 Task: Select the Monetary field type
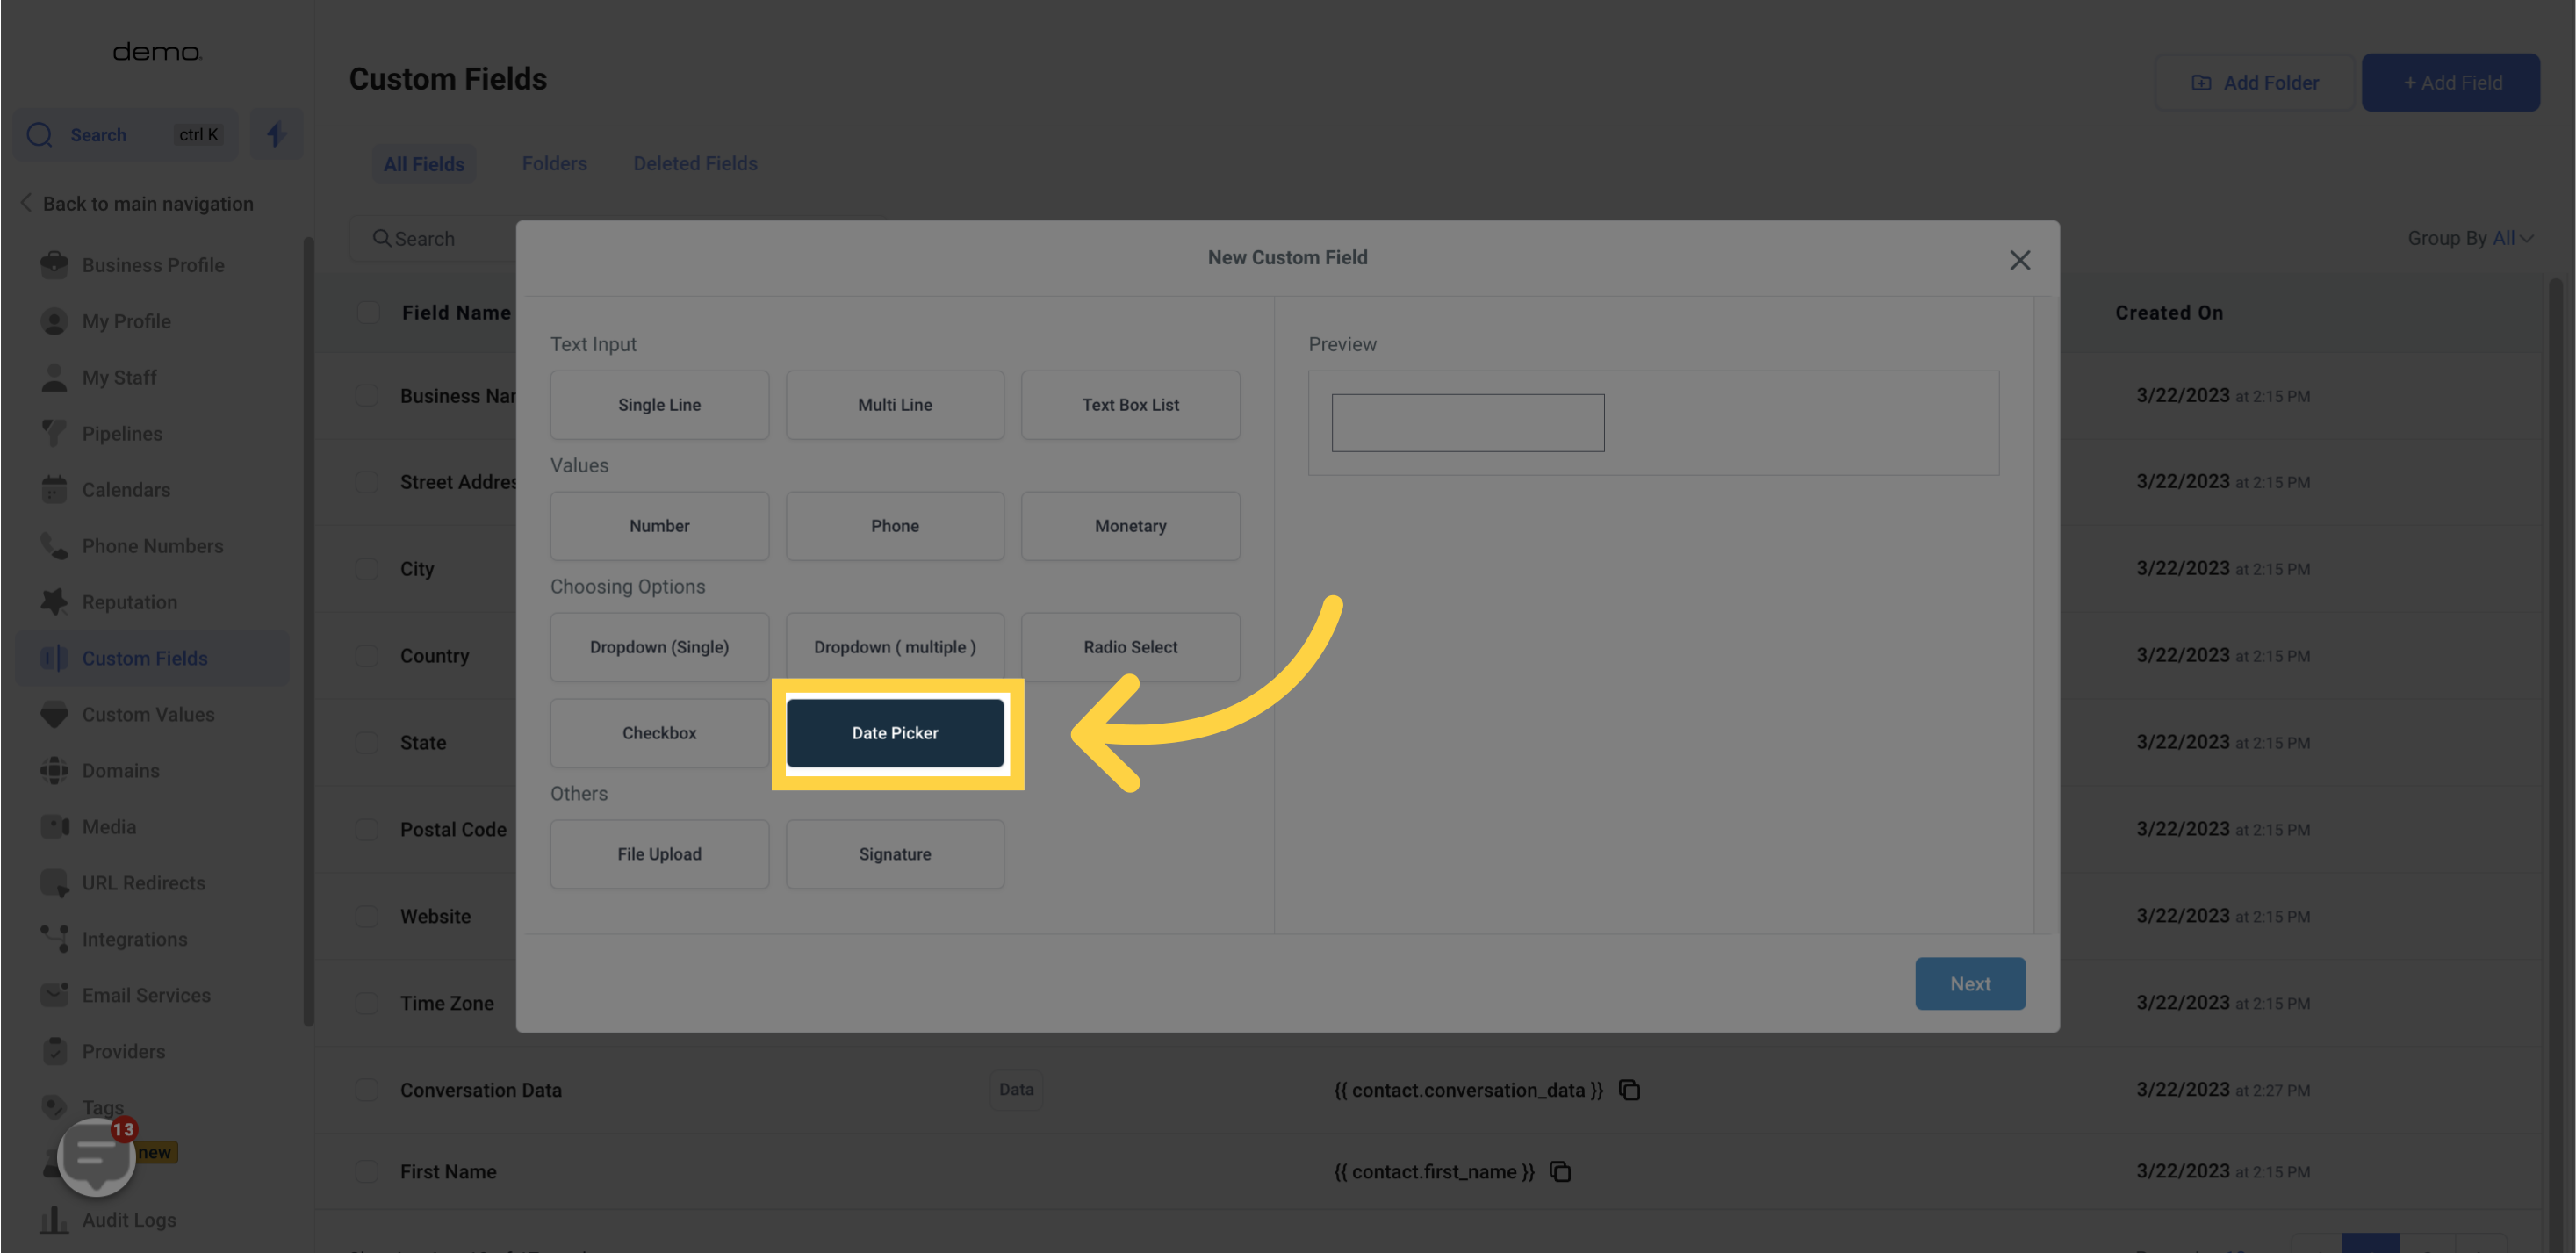pos(1130,526)
